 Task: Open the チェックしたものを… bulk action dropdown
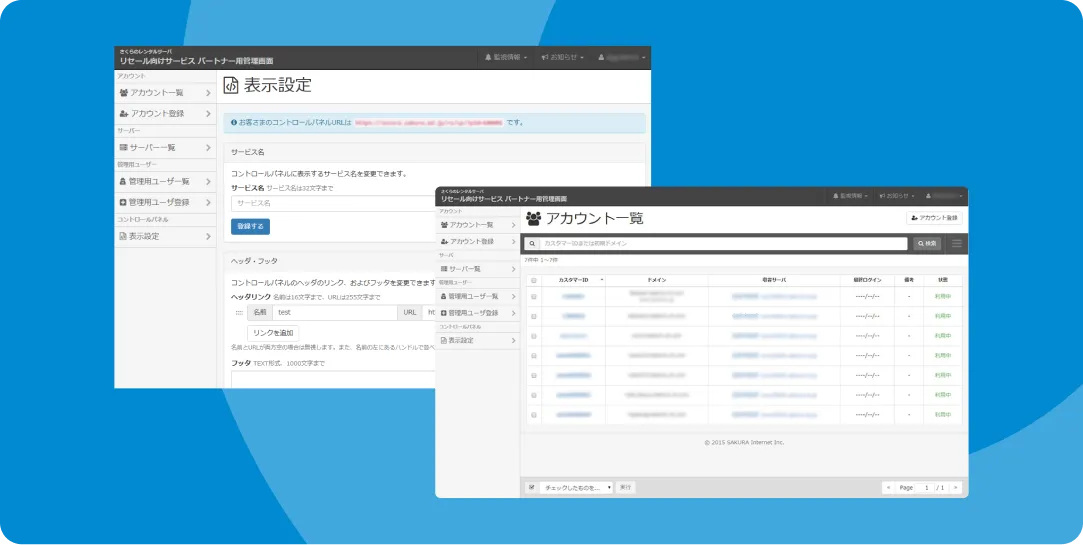(x=577, y=487)
